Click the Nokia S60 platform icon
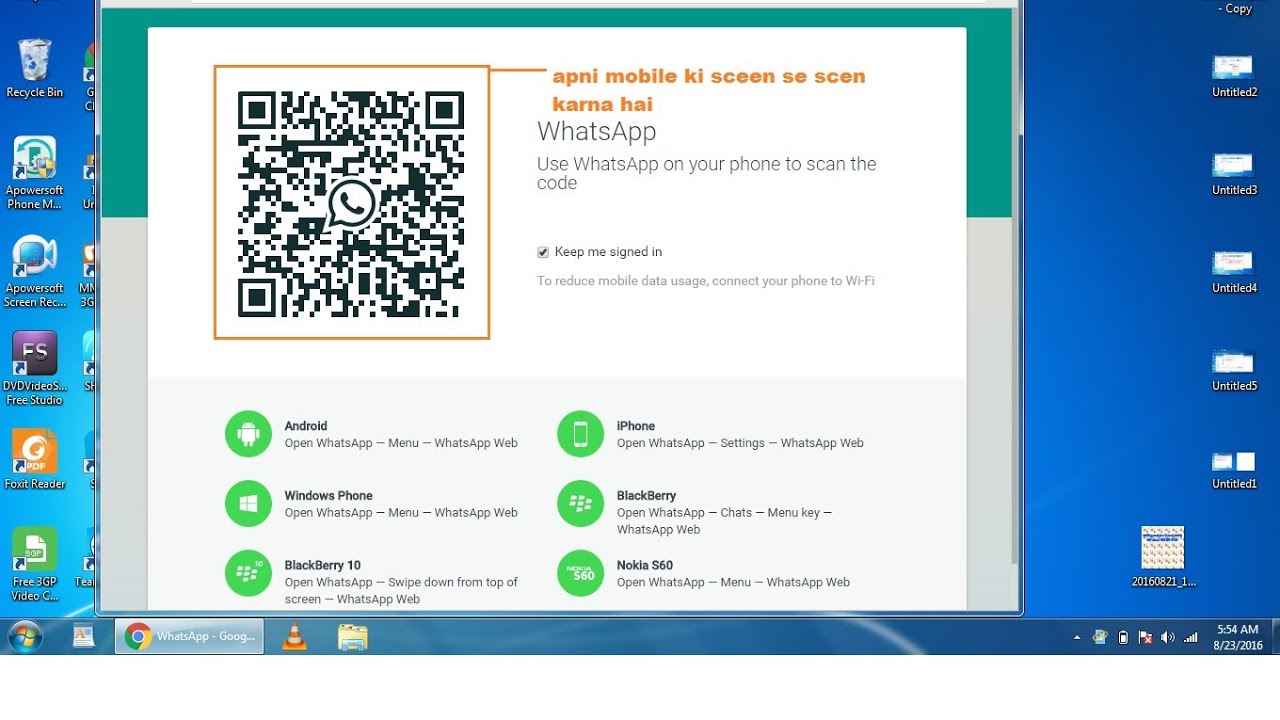 (x=580, y=573)
